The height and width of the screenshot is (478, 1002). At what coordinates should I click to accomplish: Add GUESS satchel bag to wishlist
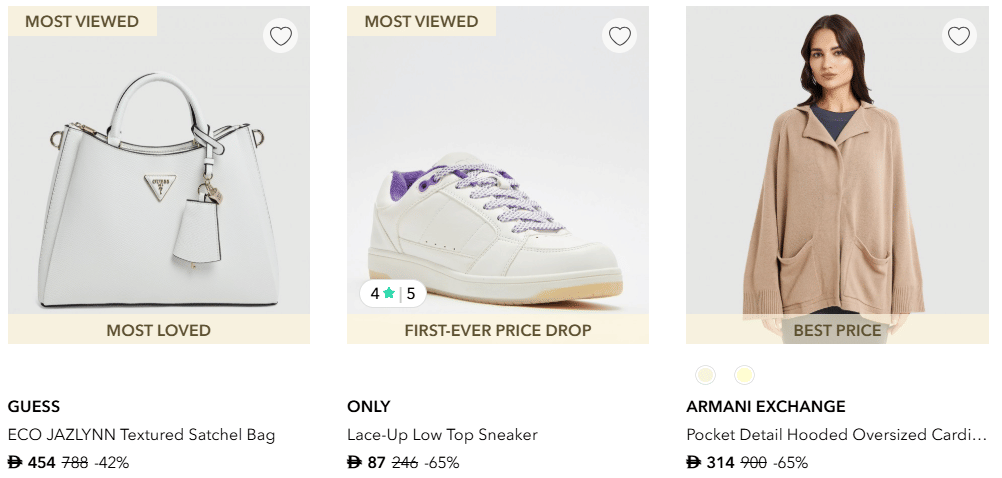(281, 37)
